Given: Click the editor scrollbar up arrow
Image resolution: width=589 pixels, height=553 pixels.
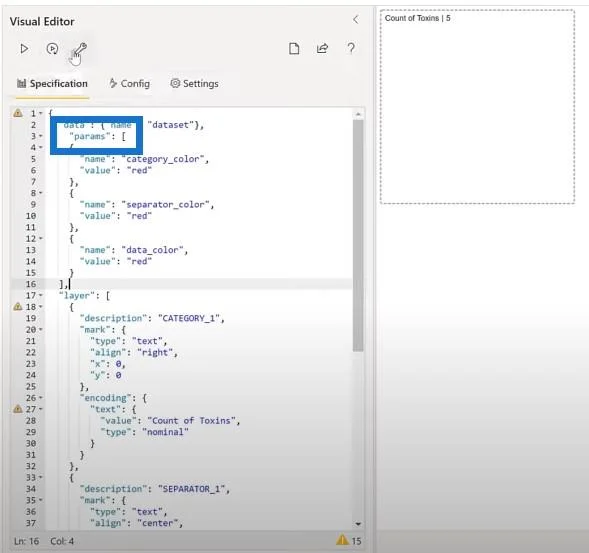Looking at the screenshot, I should tap(358, 114).
